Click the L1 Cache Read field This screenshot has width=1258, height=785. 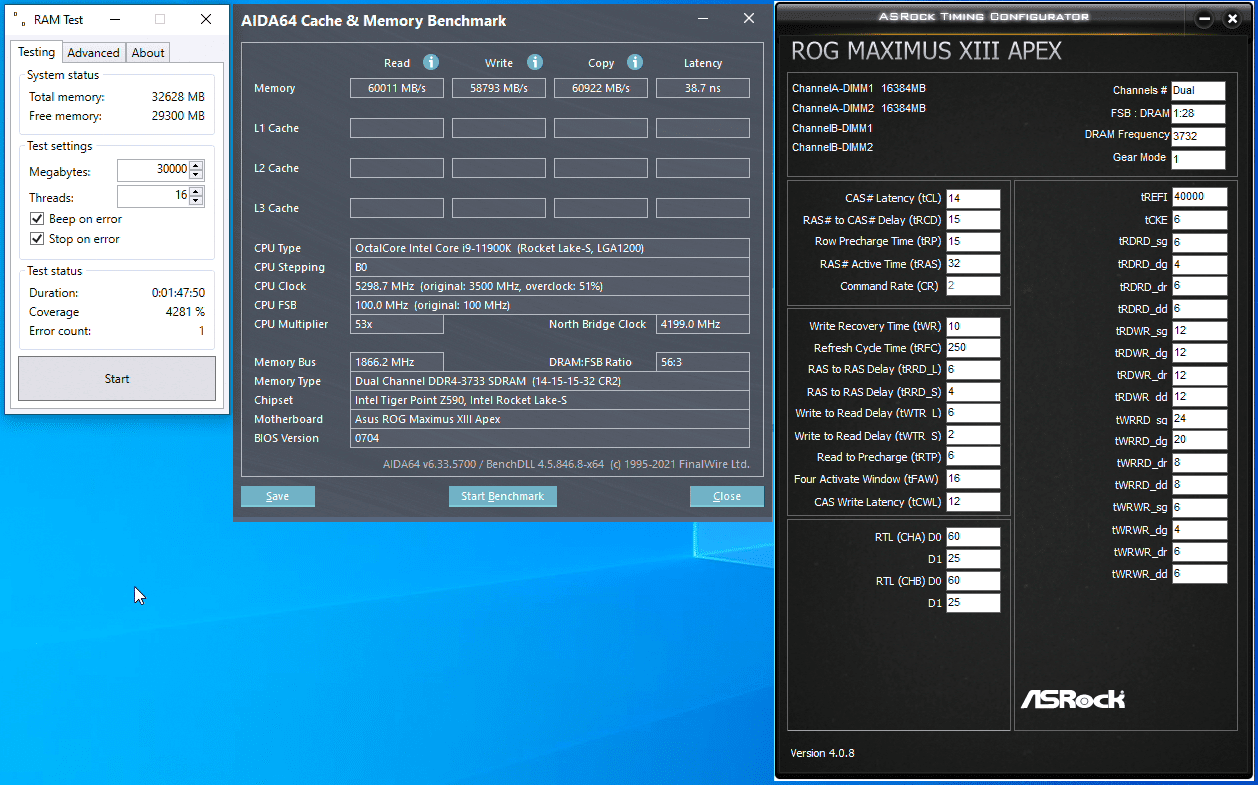click(397, 128)
